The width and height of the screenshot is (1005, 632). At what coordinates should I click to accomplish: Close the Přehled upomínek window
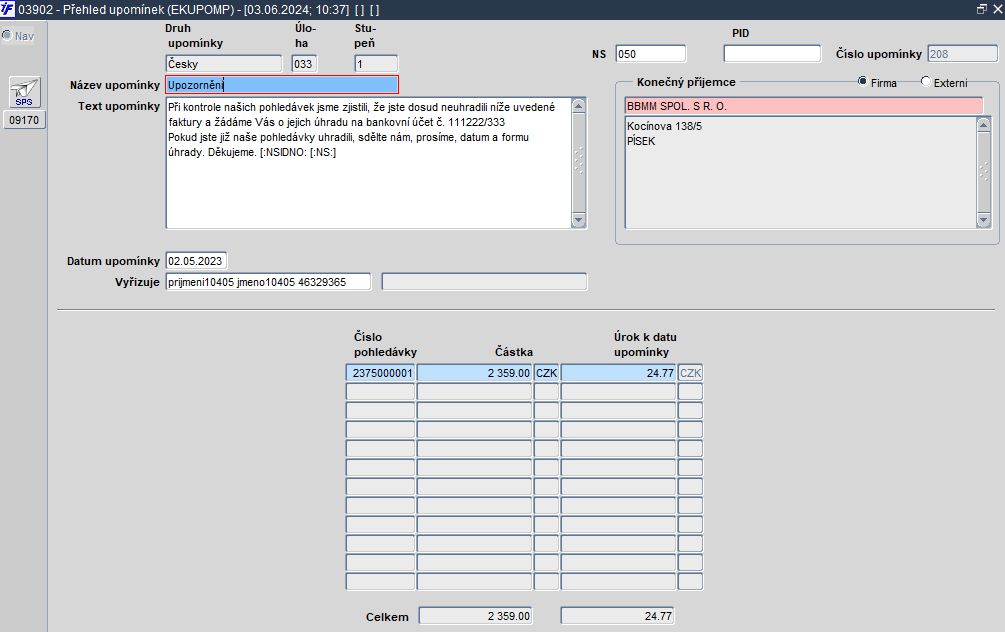997,9
